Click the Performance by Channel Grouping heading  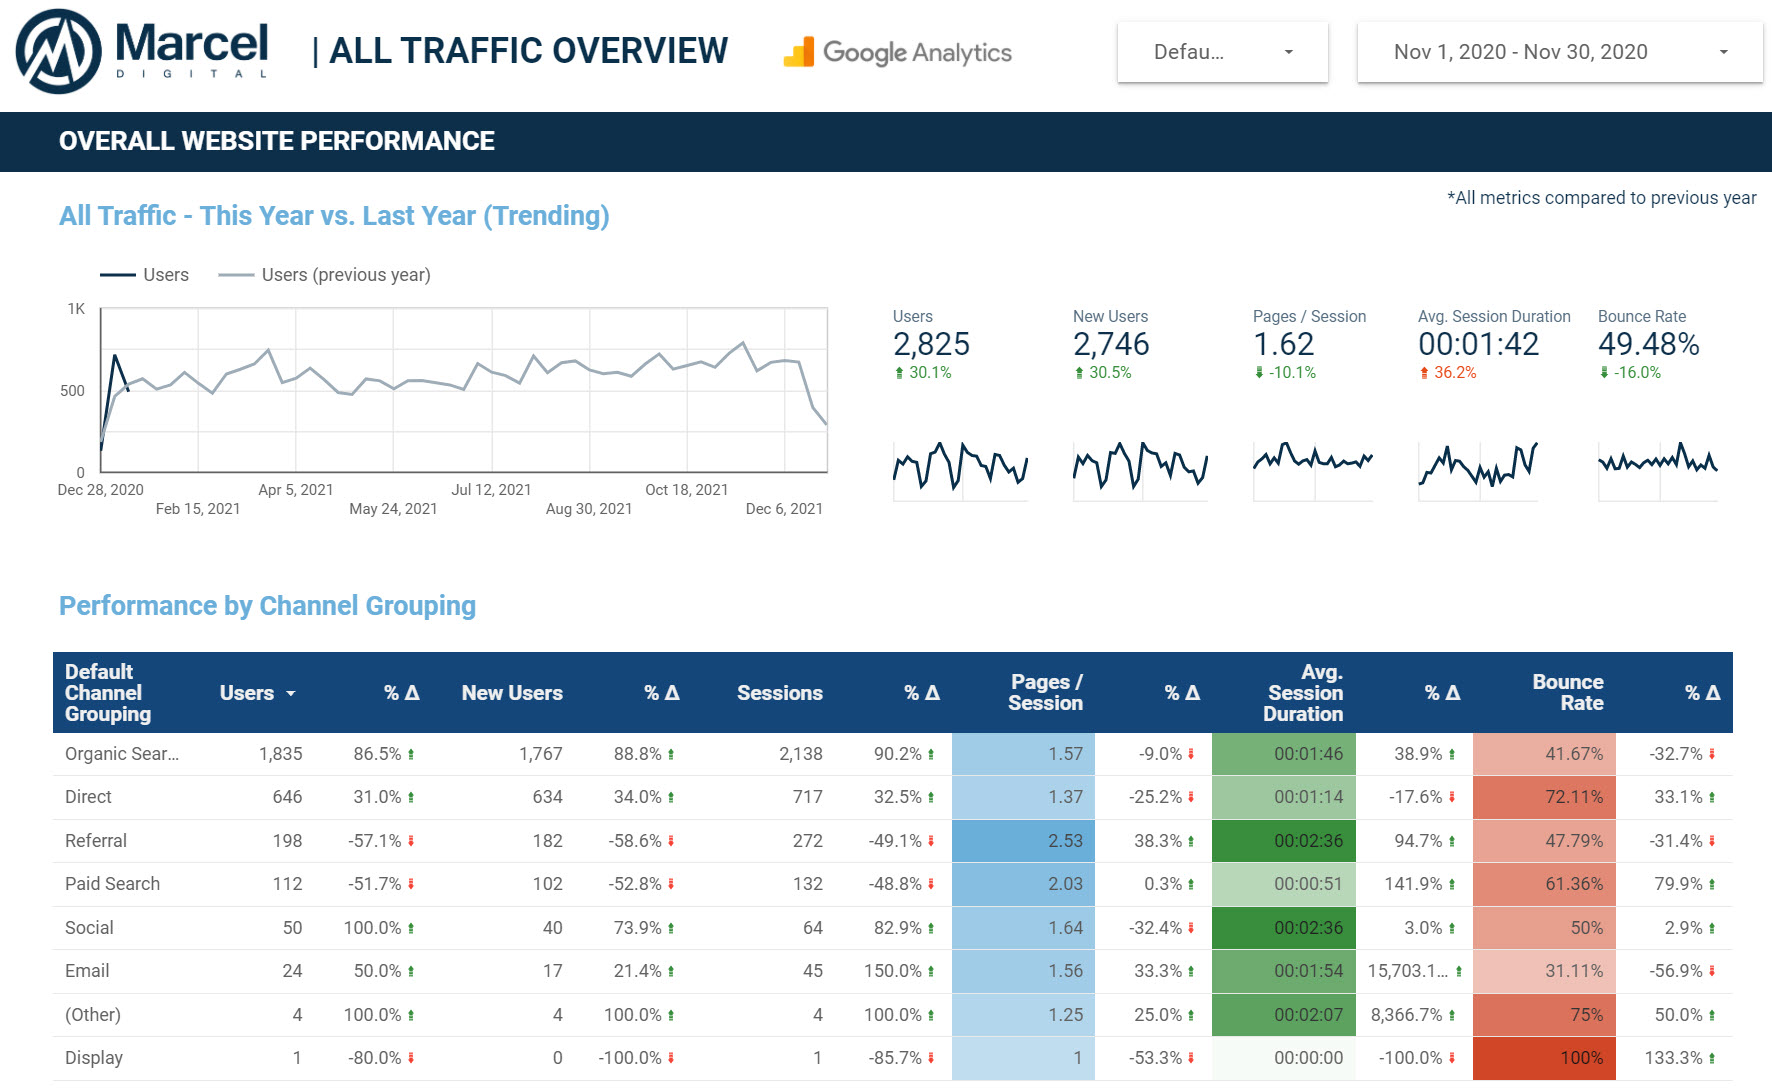(267, 605)
